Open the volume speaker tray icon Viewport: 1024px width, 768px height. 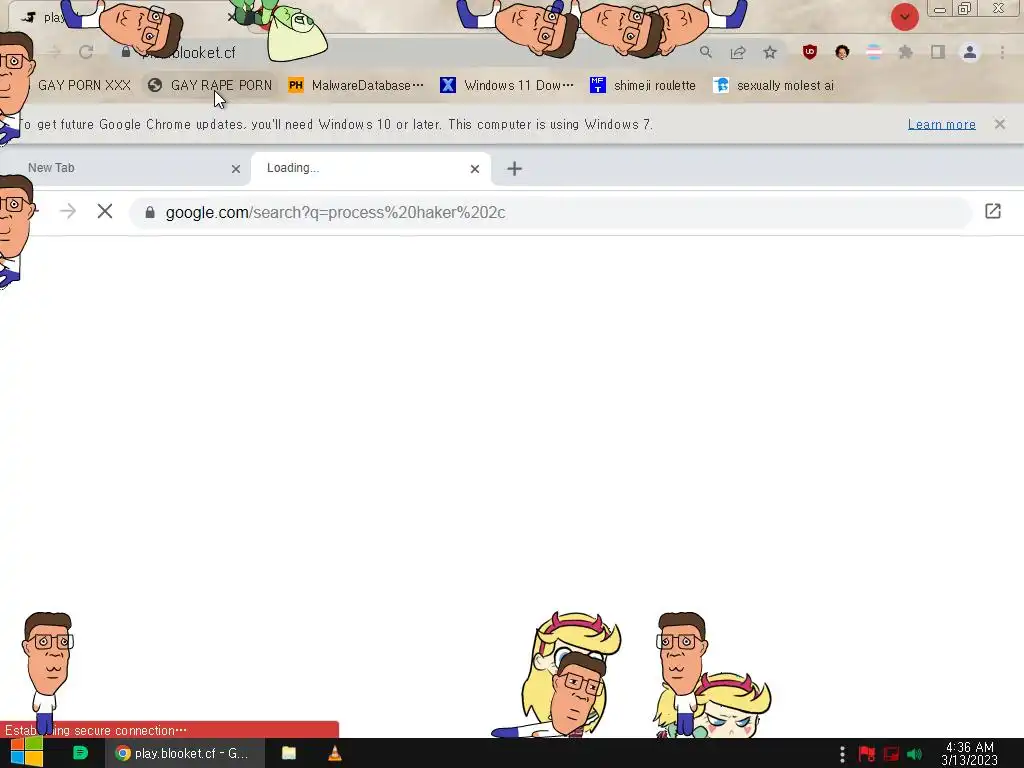[x=915, y=754]
